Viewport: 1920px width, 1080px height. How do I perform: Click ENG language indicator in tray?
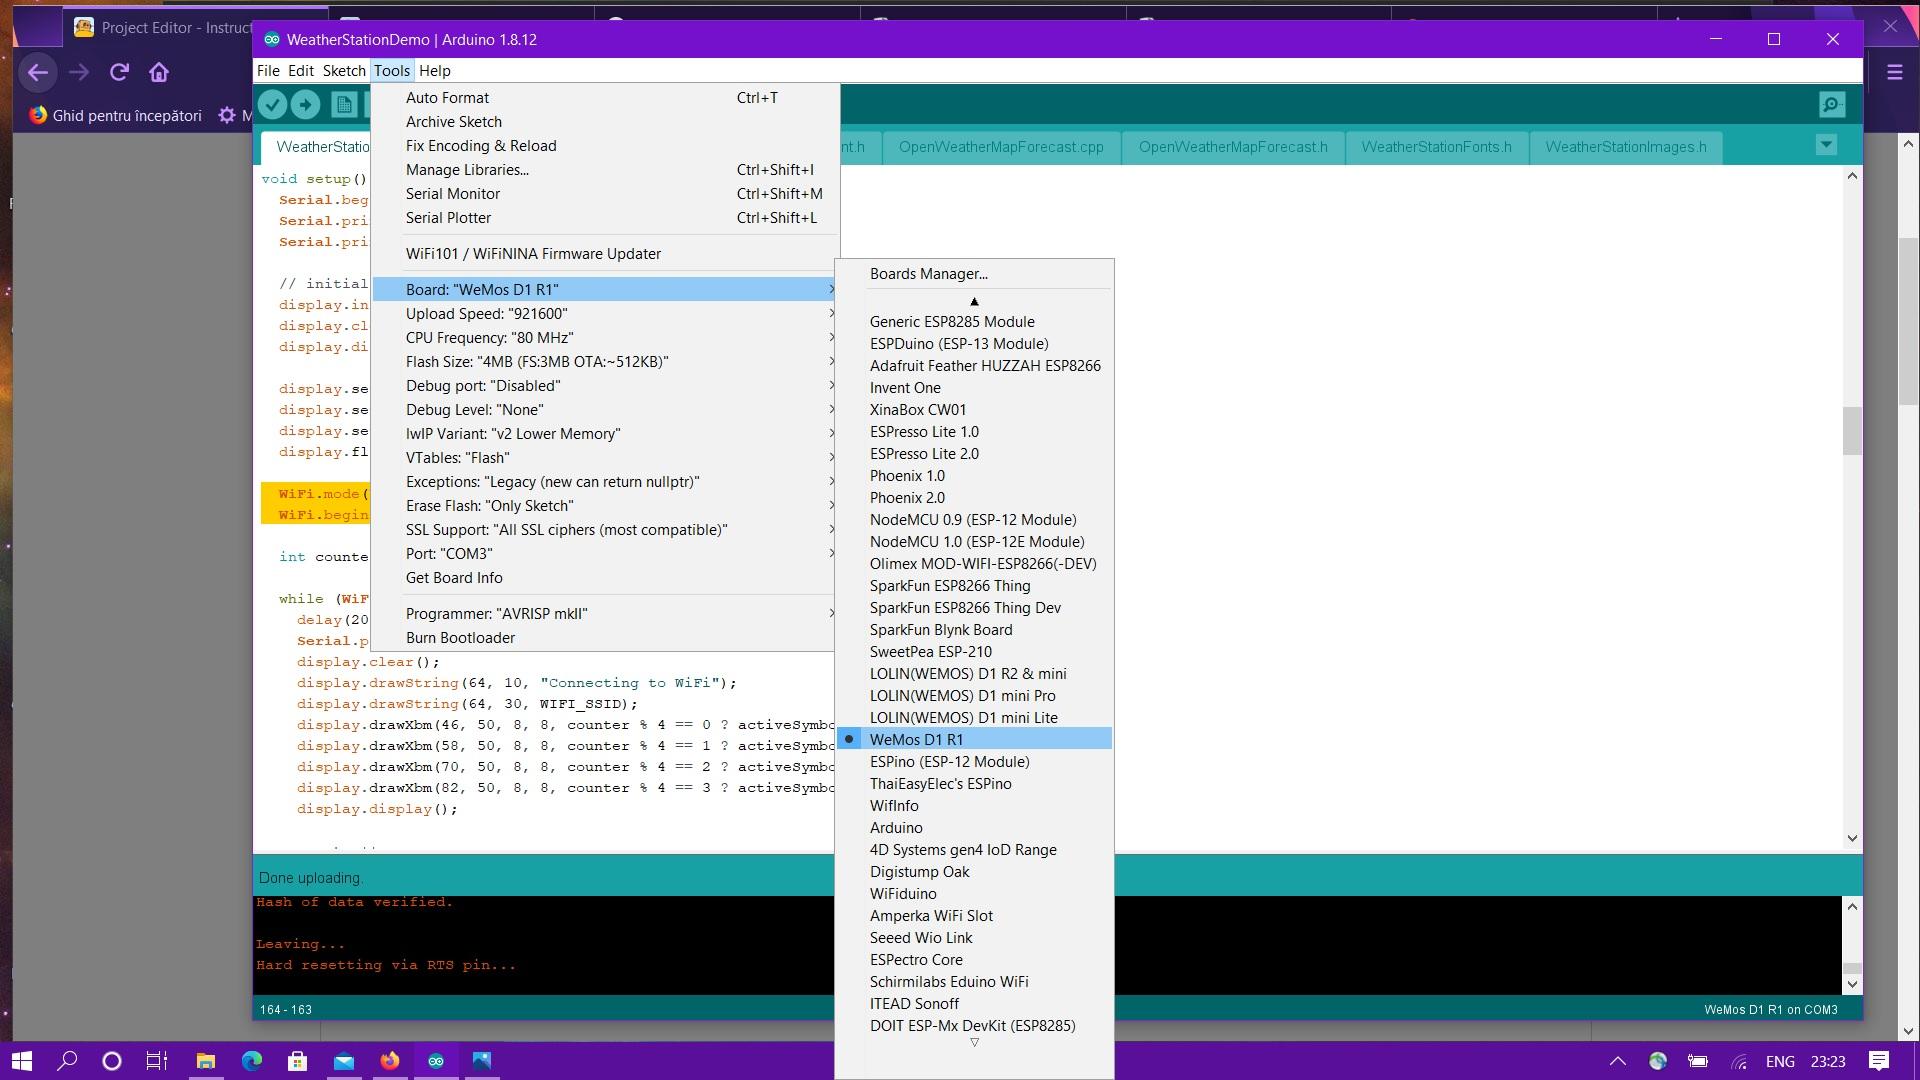(1780, 1061)
